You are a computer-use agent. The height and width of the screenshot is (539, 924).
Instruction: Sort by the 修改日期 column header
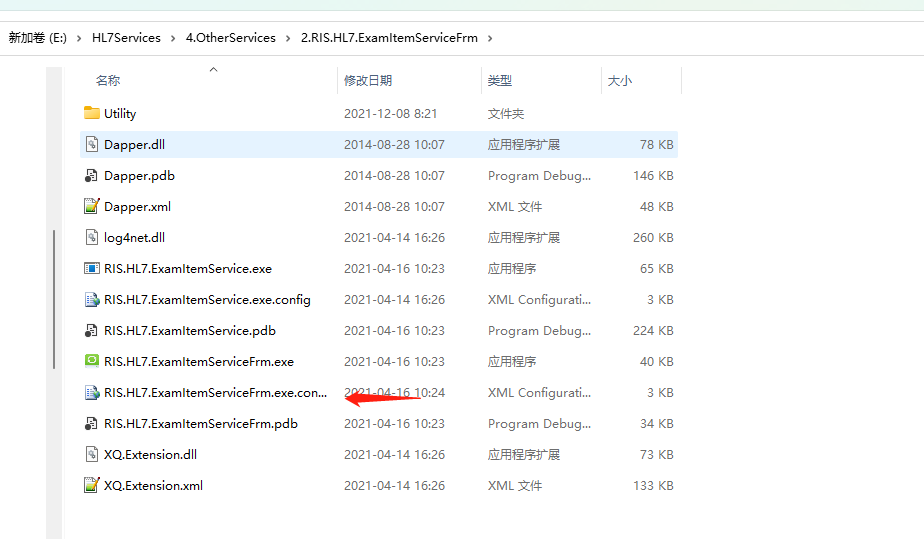point(368,81)
